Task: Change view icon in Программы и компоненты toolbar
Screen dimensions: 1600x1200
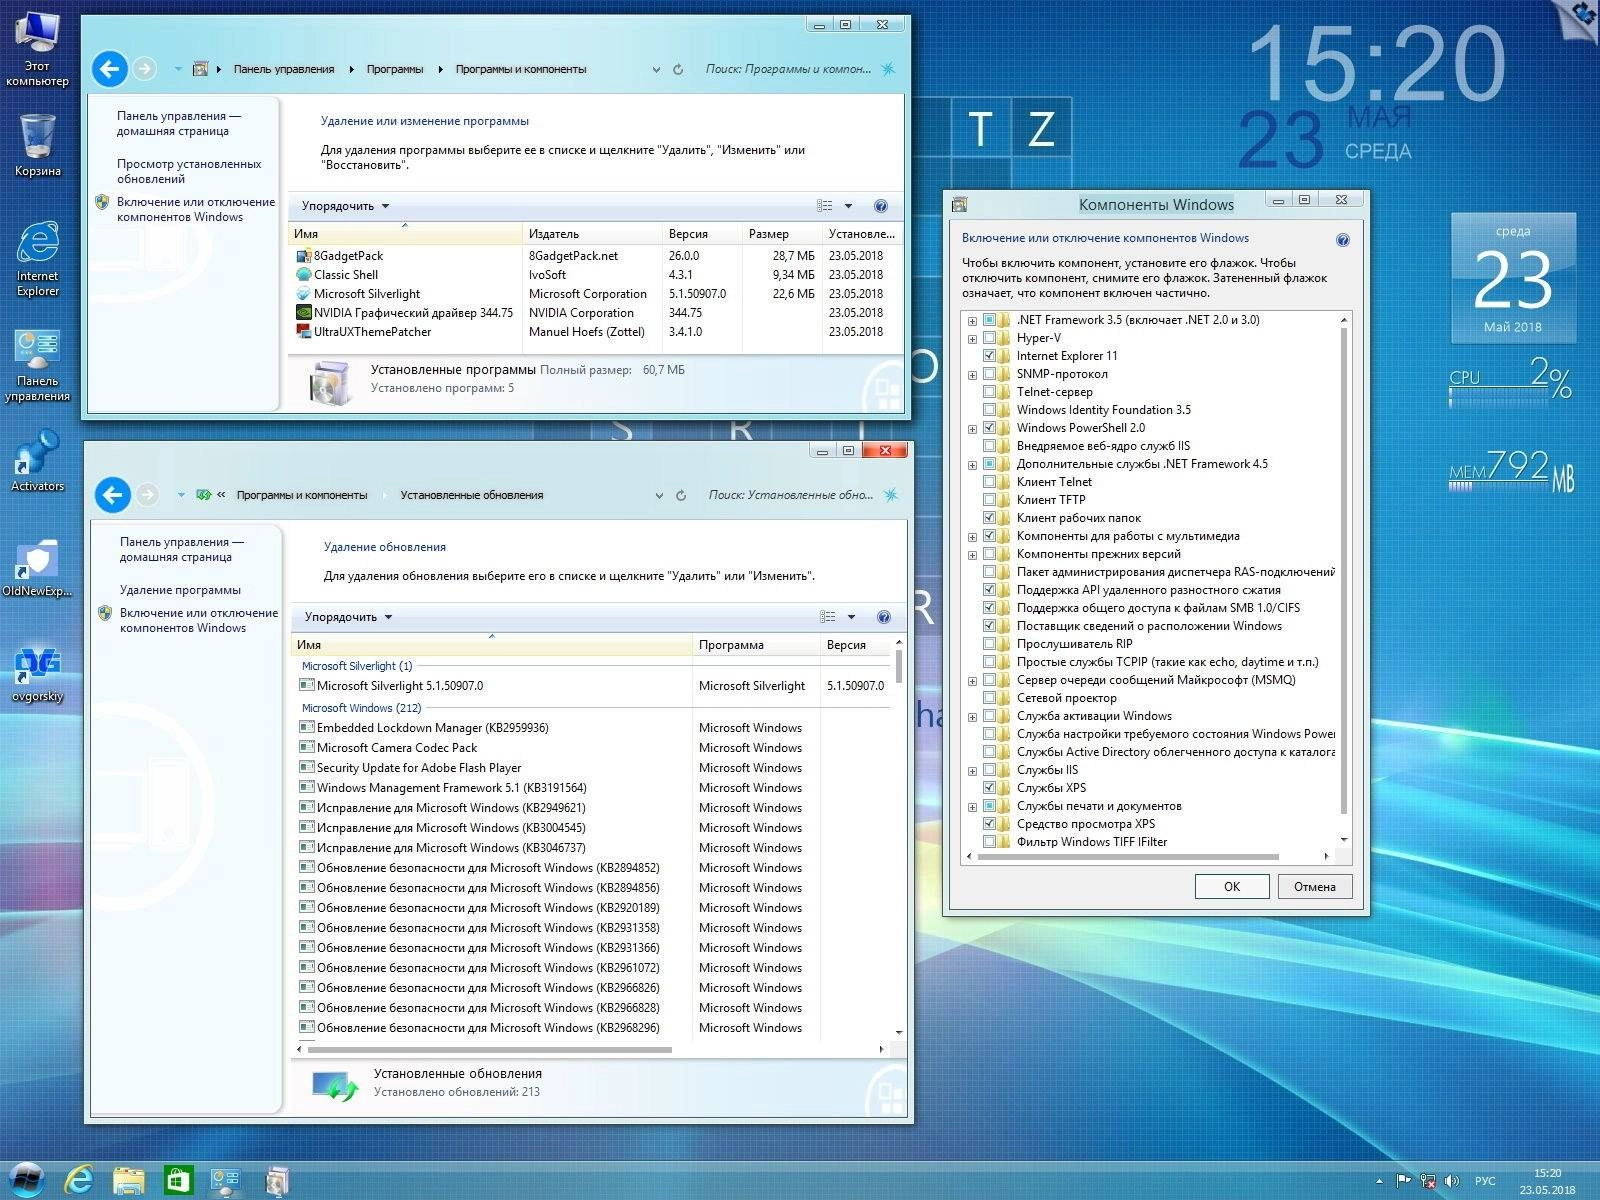Action: coord(825,206)
